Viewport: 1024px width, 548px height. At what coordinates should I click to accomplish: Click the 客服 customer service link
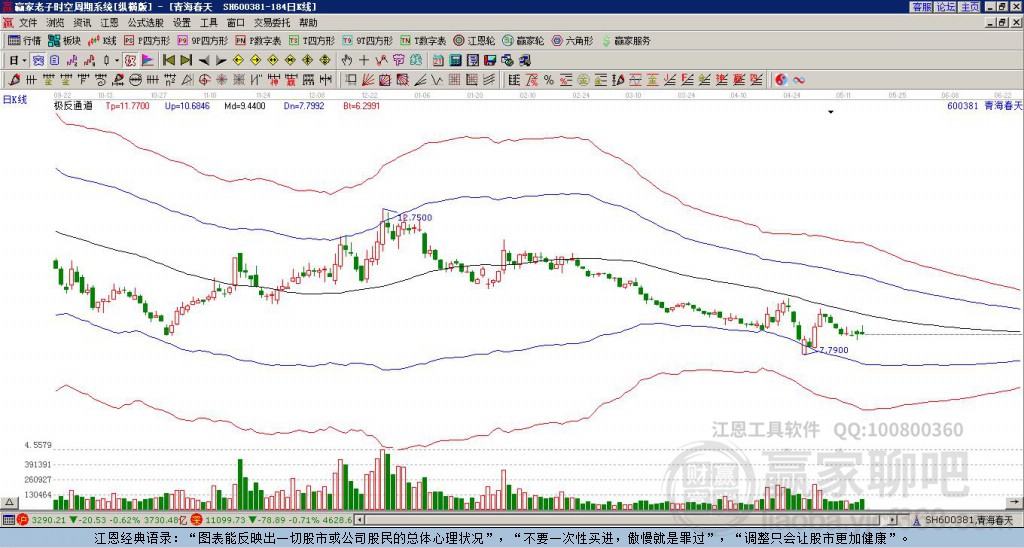(x=921, y=7)
